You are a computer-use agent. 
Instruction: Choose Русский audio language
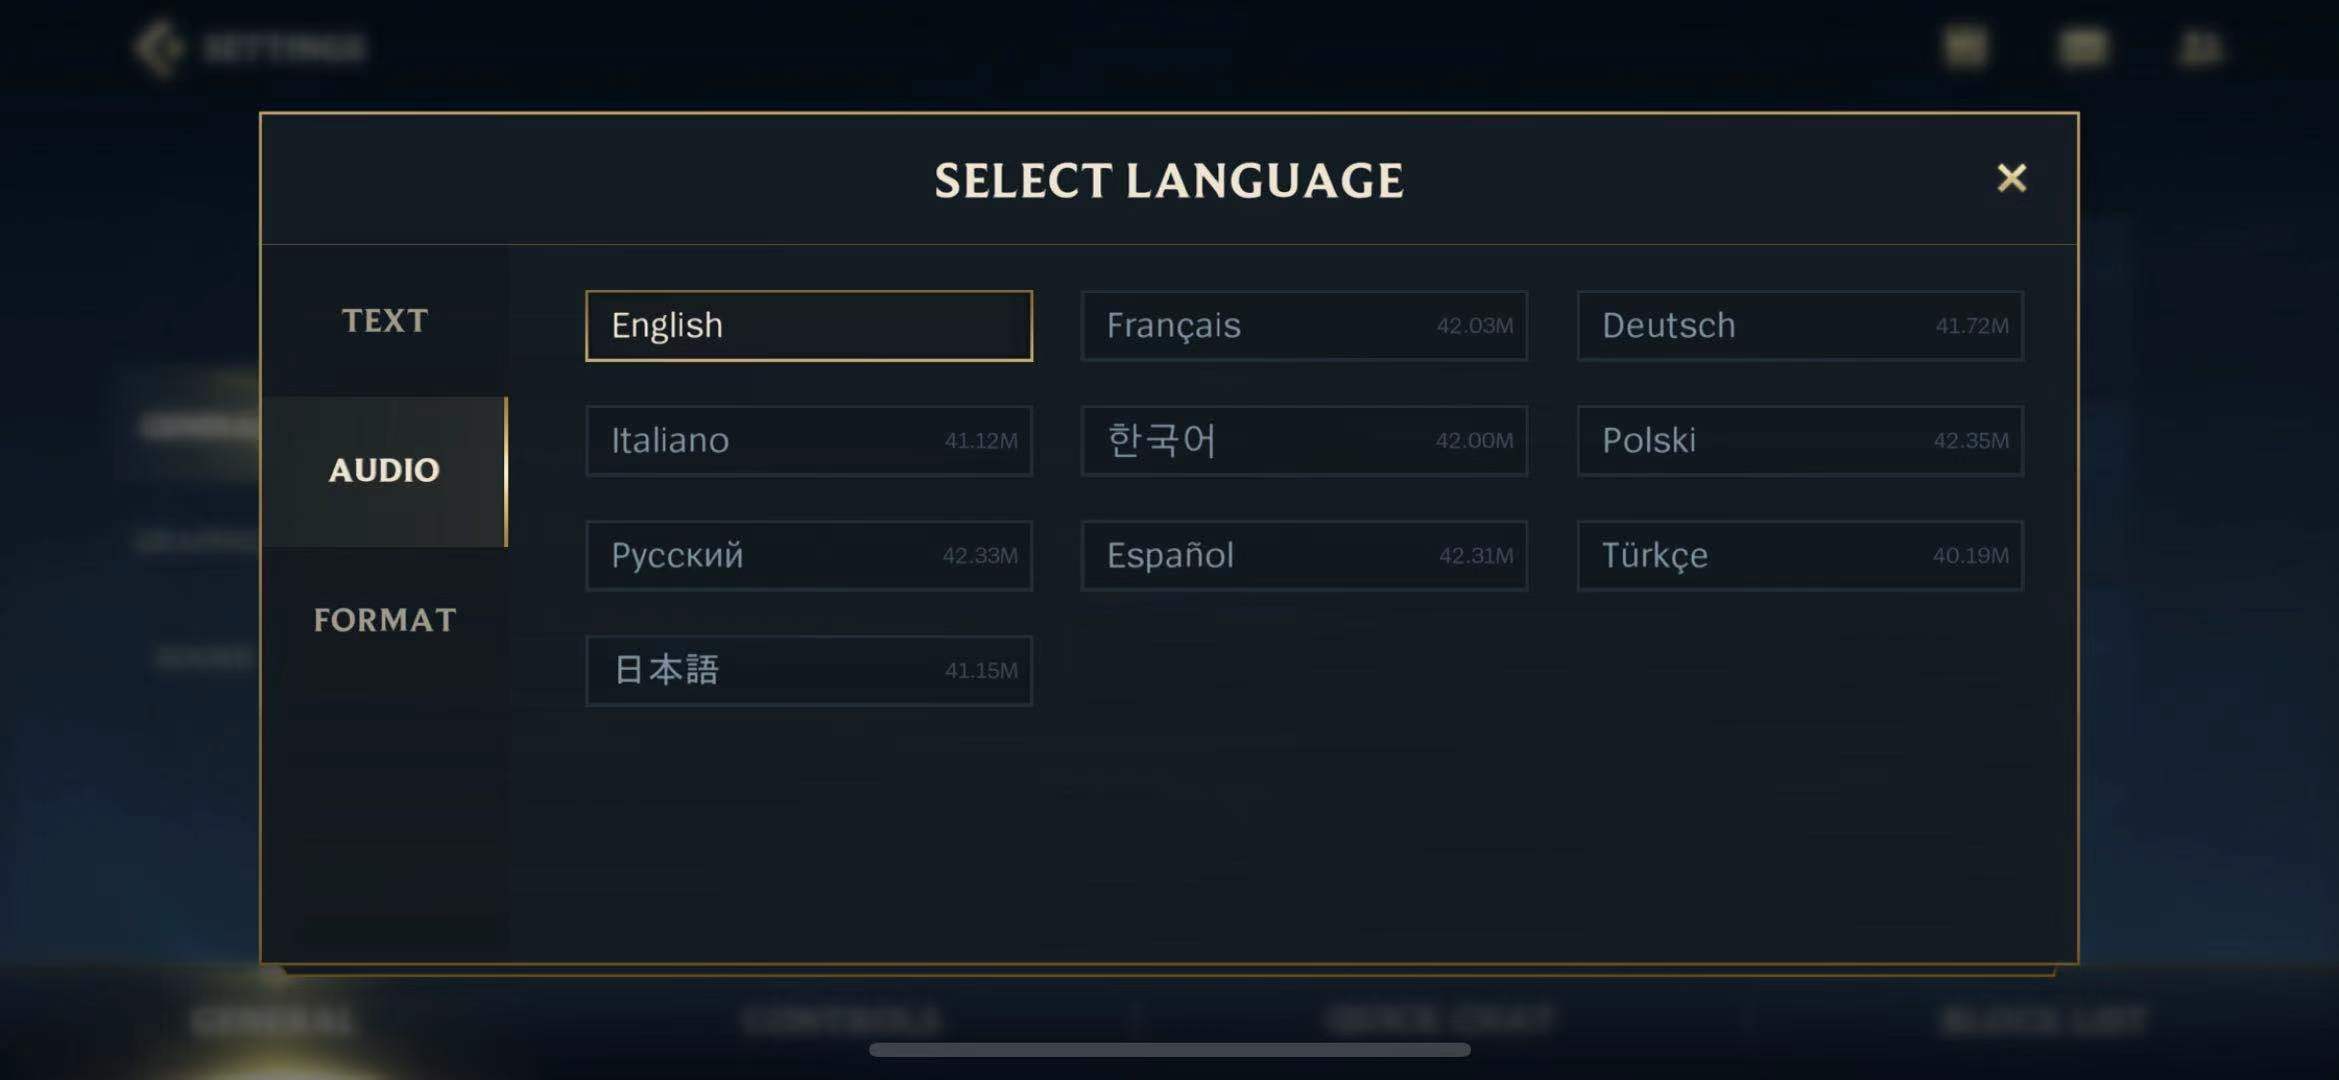tap(808, 556)
